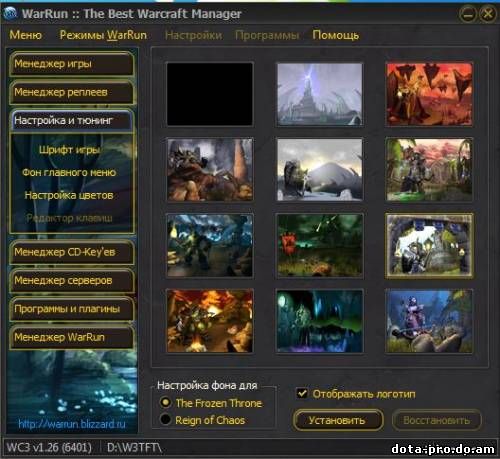The height and width of the screenshot is (459, 500).
Task: Select the solid black background thumbnail
Action: coord(210,94)
